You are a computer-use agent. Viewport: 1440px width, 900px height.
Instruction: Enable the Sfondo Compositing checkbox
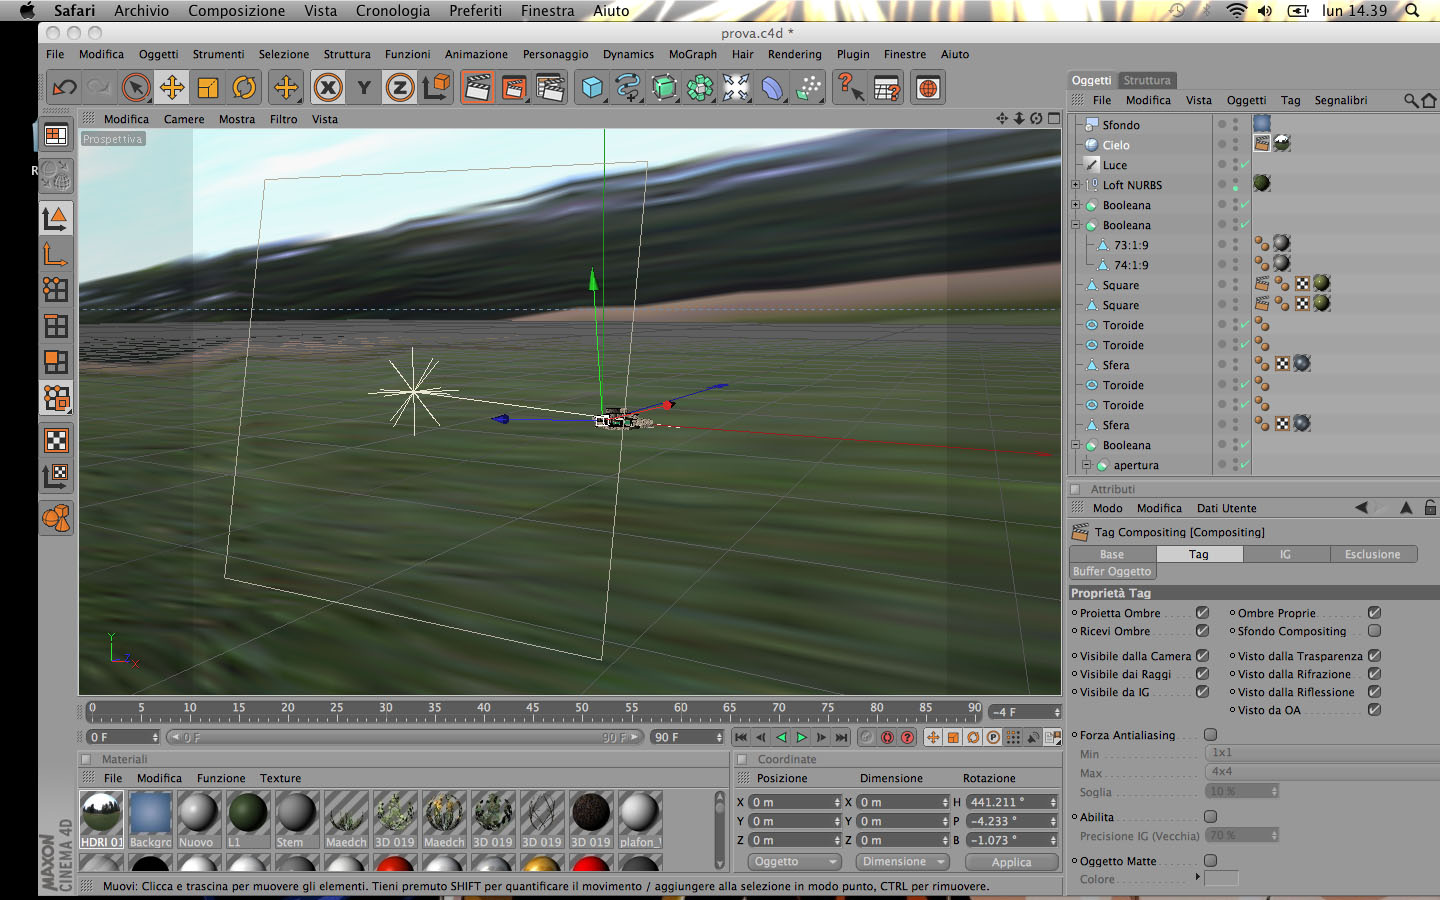1375,631
